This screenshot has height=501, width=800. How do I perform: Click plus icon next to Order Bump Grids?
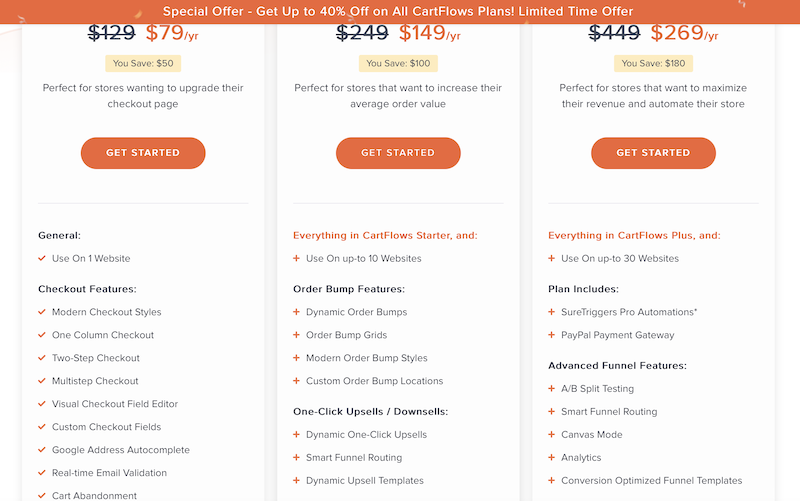tap(297, 335)
